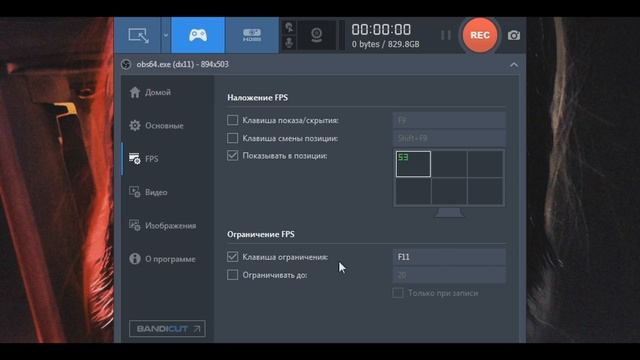Select bottom-left FPS overlay position
Screen dimensions: 640x360
[413, 191]
